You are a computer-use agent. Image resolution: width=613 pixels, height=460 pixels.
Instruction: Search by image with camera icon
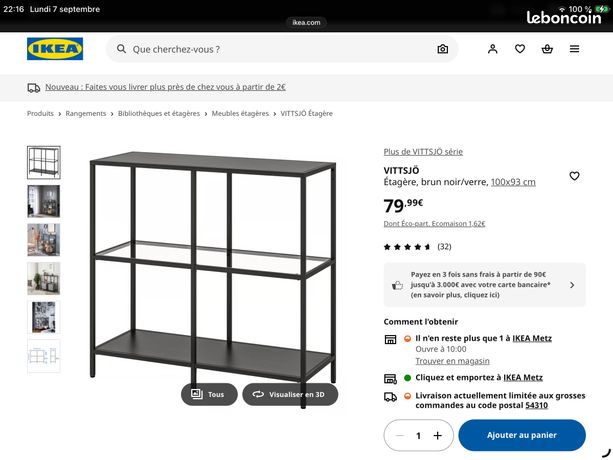tap(443, 49)
